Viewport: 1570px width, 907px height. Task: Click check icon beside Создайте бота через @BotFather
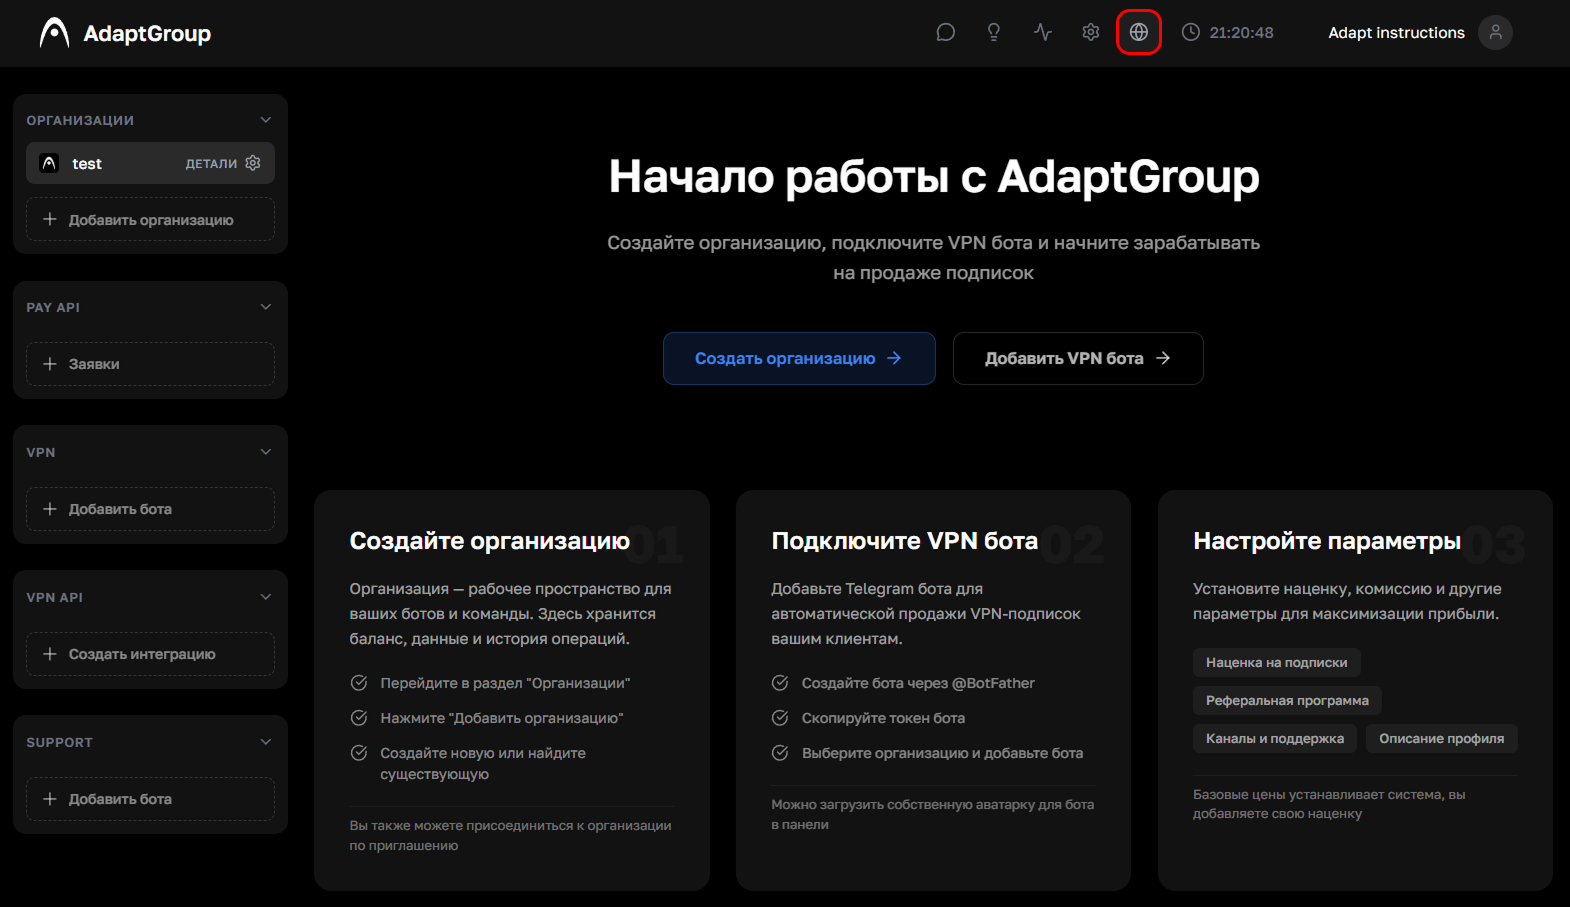(x=780, y=683)
